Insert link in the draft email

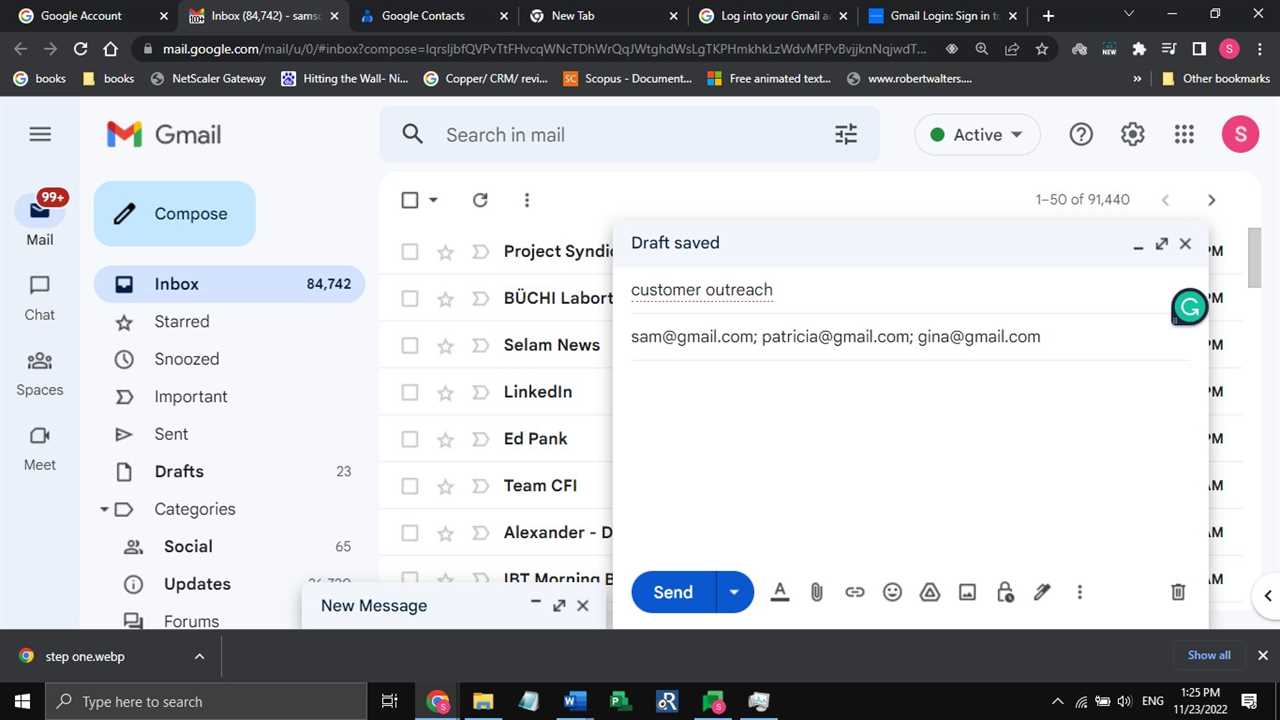point(855,592)
